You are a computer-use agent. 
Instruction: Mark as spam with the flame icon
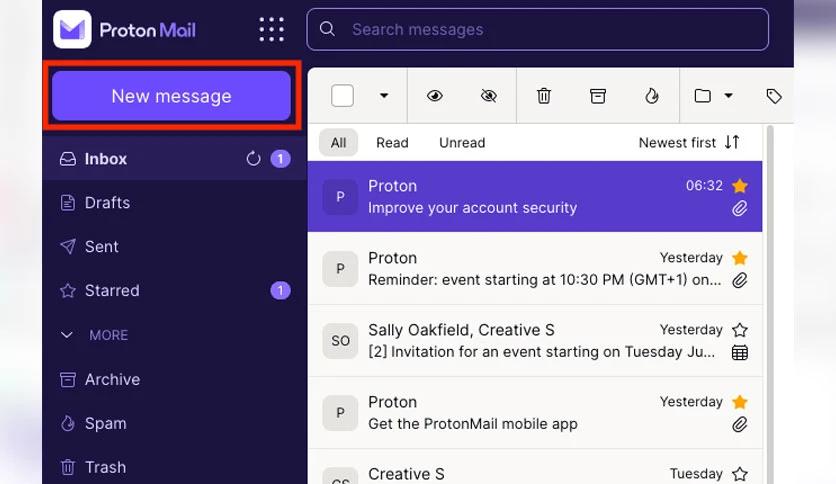click(x=652, y=96)
